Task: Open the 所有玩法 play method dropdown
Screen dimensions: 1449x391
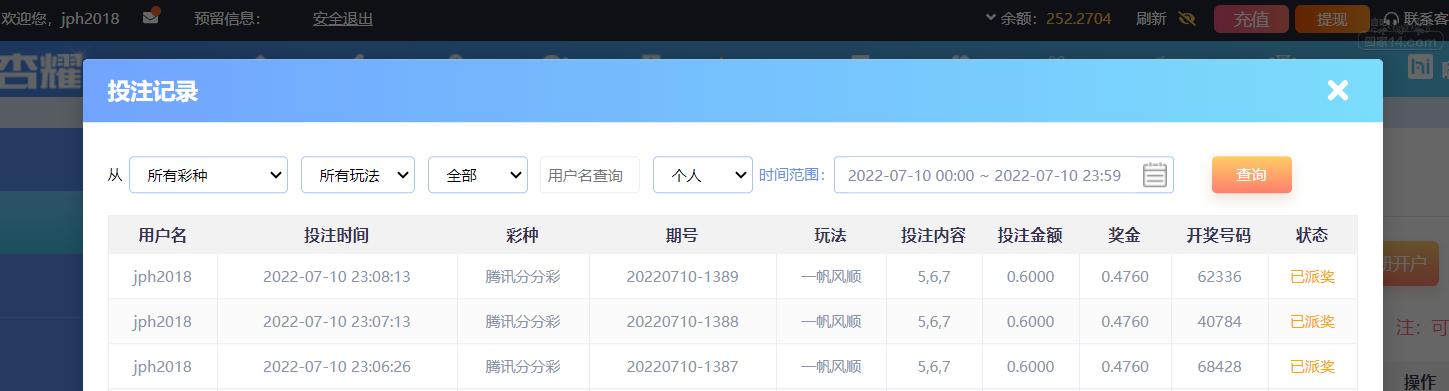Action: coord(358,175)
